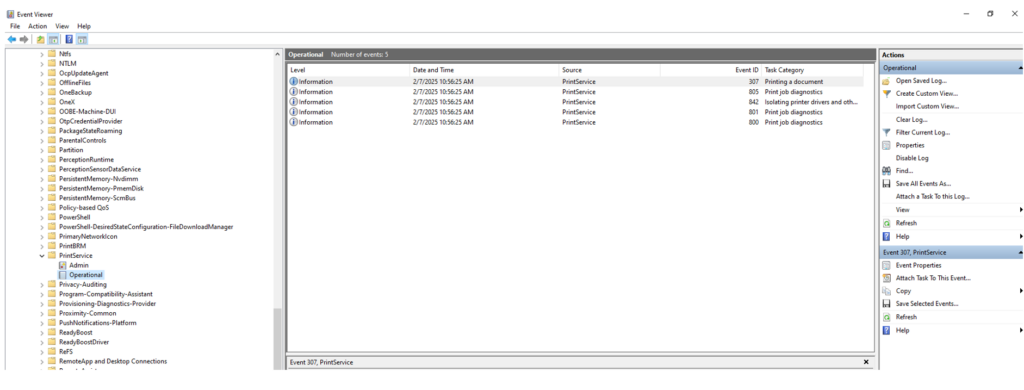This screenshot has height=390, width=1024.
Task: Click Disable Log in the Actions pane
Action: pyautogui.click(x=912, y=158)
